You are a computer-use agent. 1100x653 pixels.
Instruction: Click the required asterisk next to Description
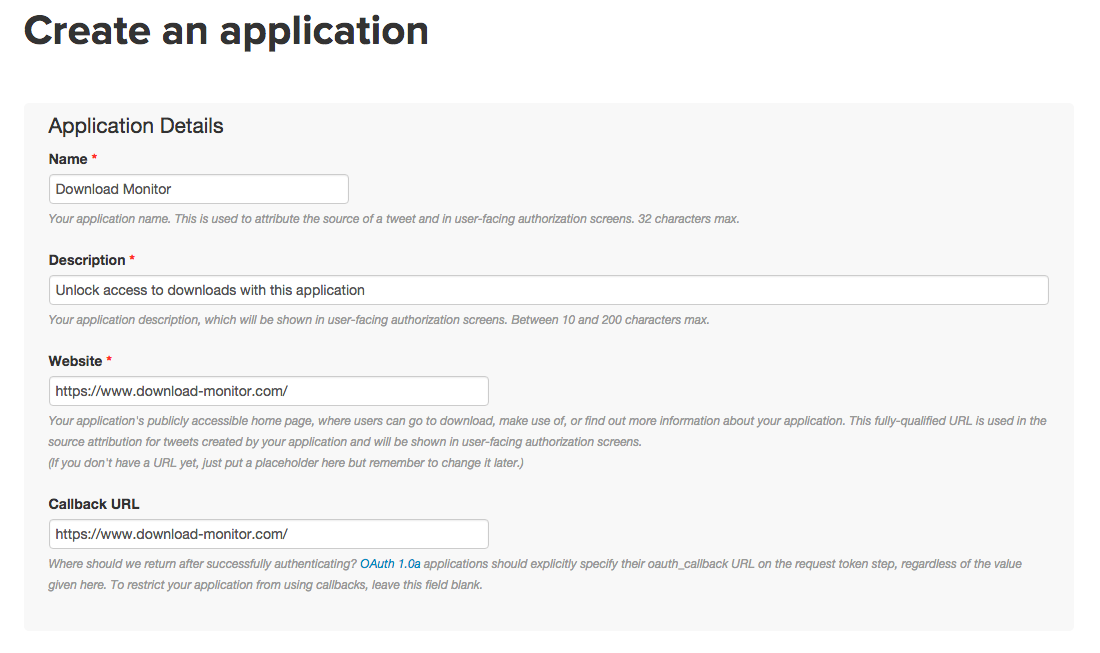point(132,260)
